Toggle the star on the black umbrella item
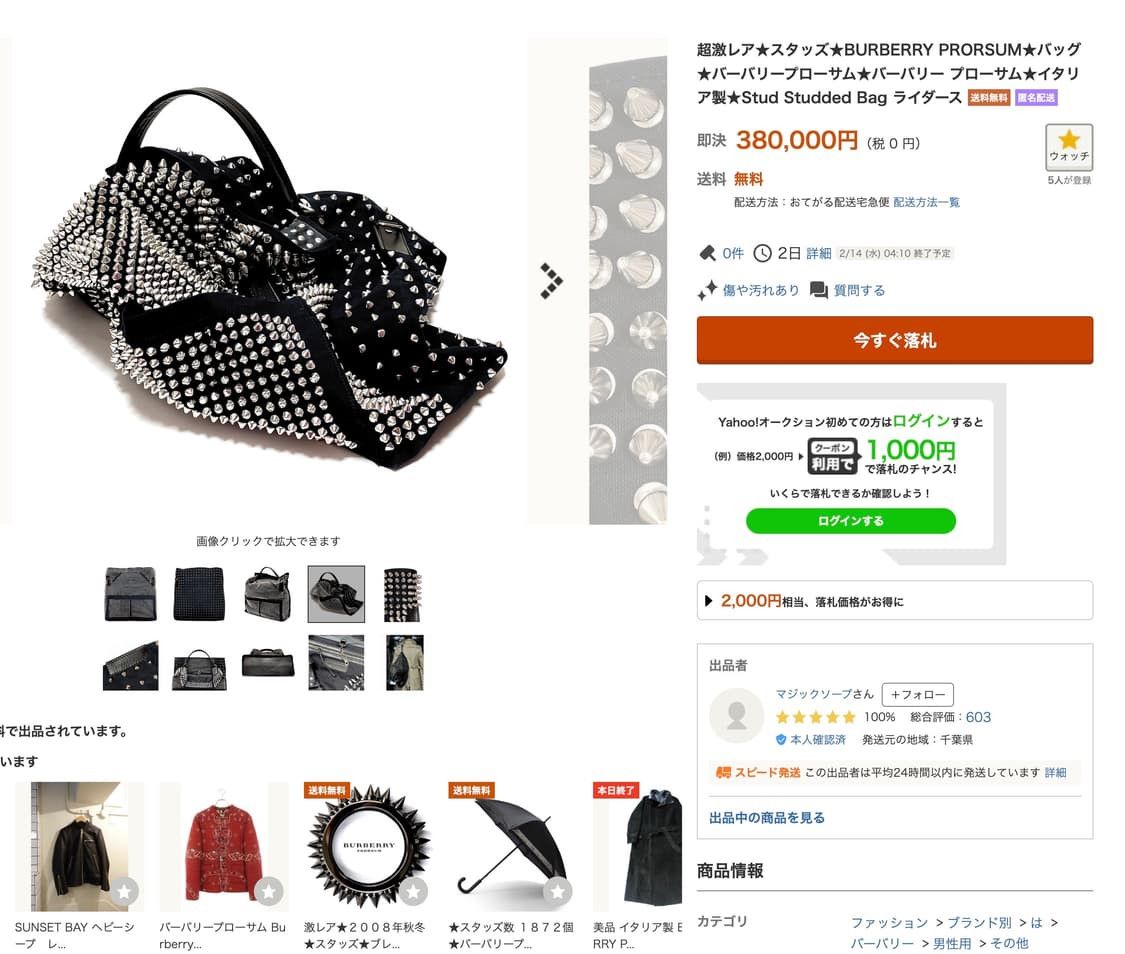1125x954 pixels. point(557,891)
